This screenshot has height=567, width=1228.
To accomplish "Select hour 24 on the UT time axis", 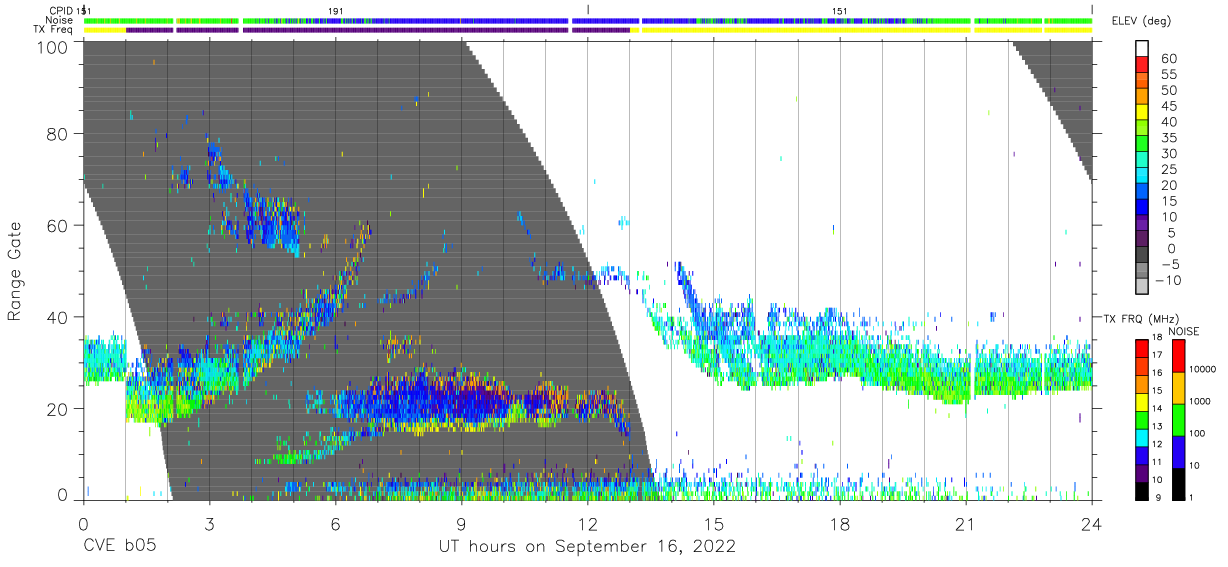I will tap(1092, 522).
